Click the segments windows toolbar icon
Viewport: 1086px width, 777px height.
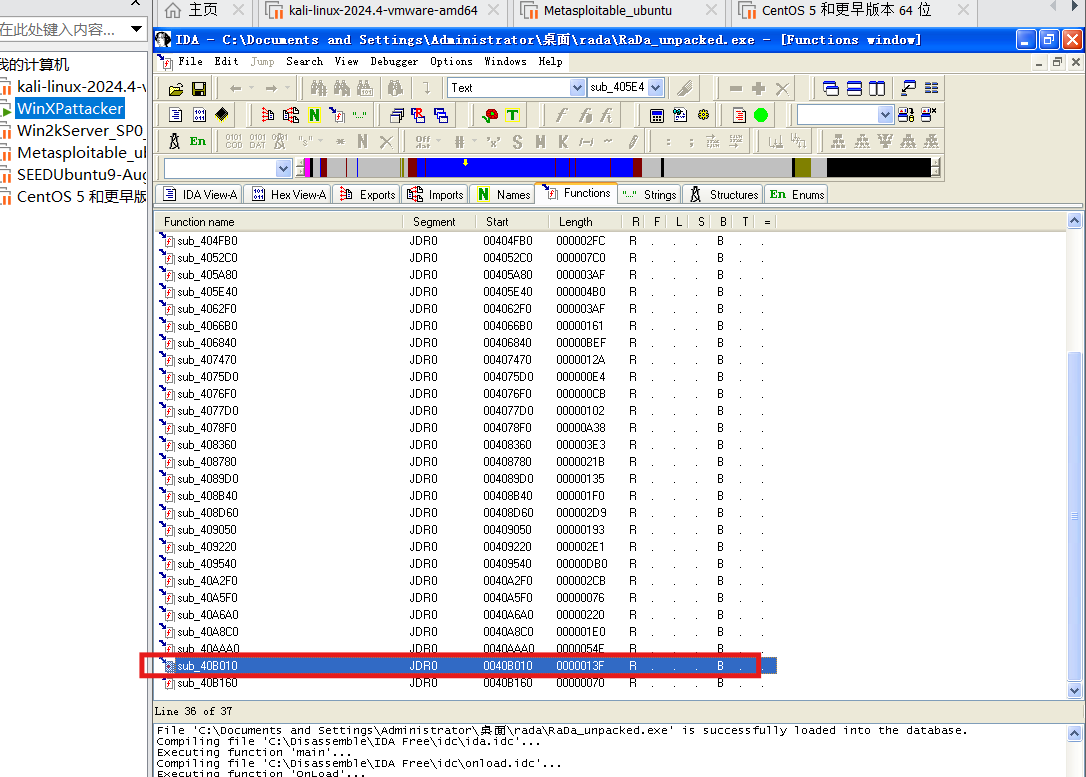(x=397, y=115)
